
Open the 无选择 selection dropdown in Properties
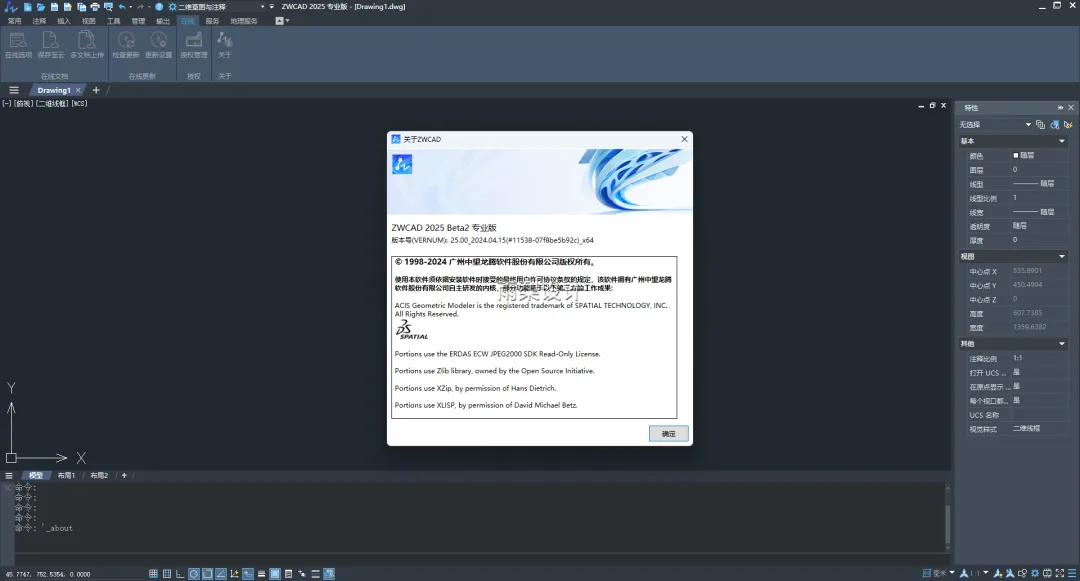[995, 125]
